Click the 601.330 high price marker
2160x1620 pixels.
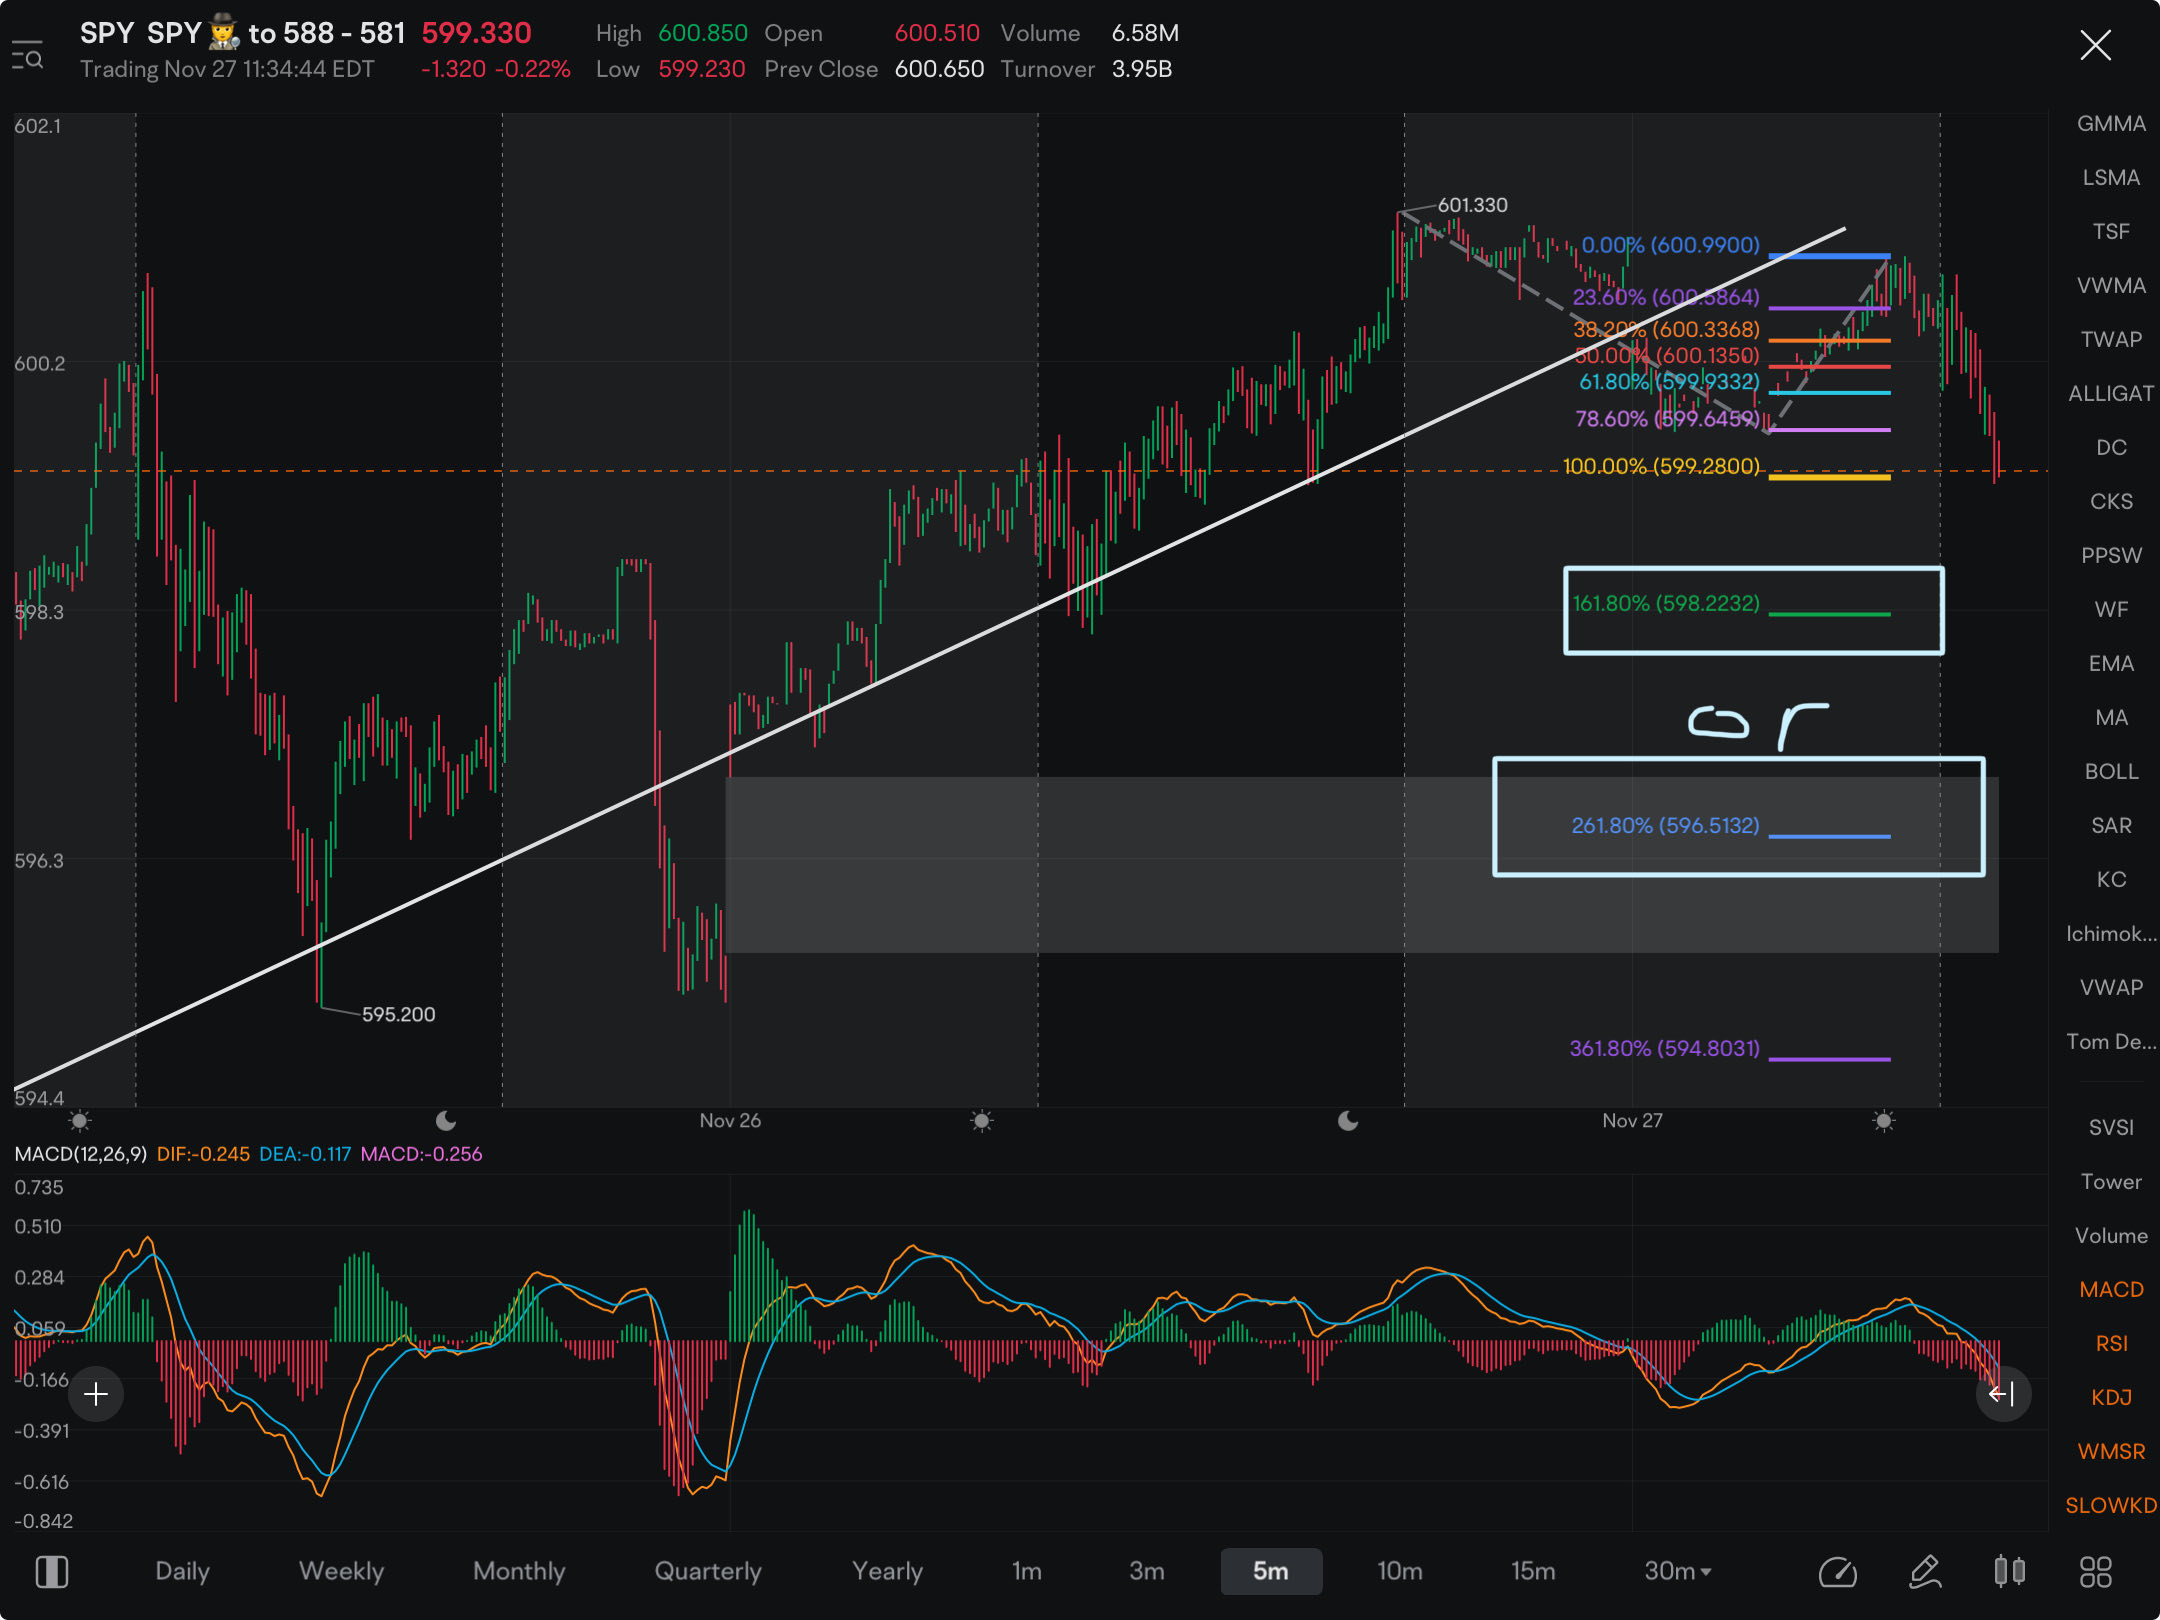(x=1472, y=205)
